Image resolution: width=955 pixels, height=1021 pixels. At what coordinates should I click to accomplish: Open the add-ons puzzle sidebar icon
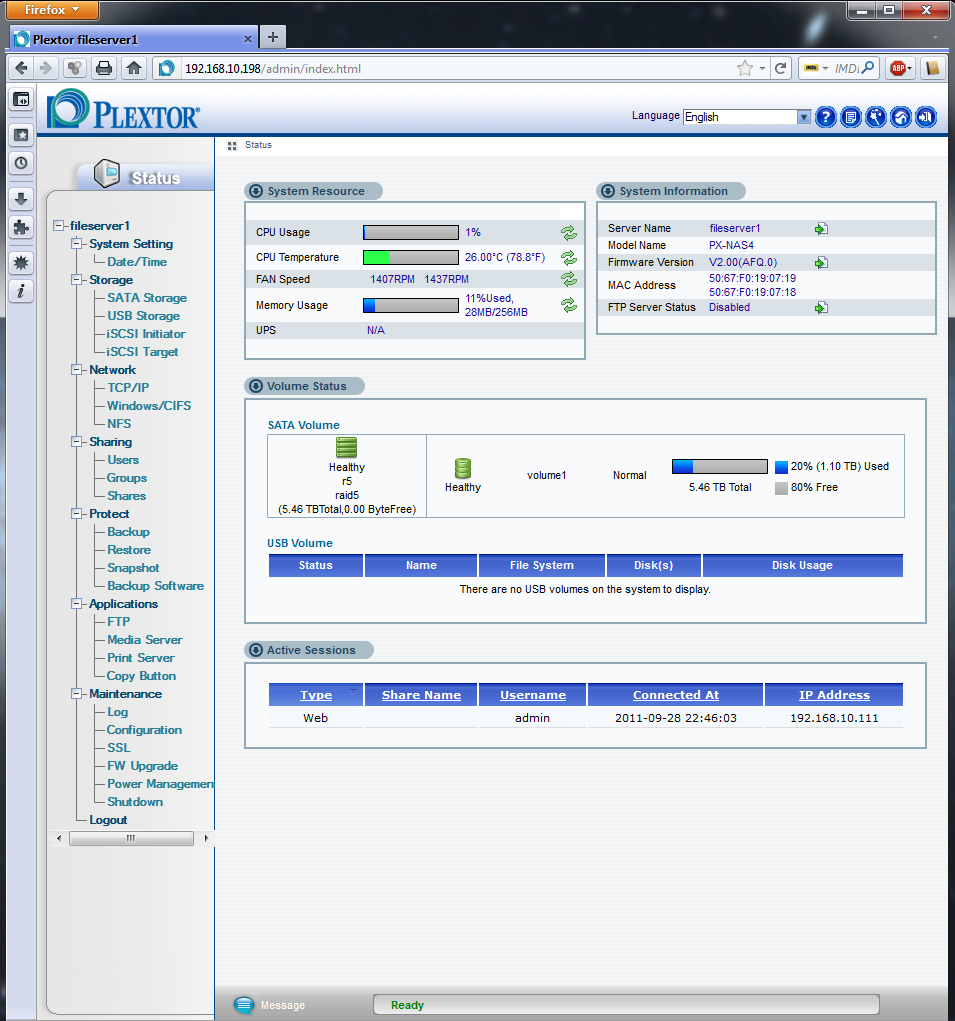point(21,227)
